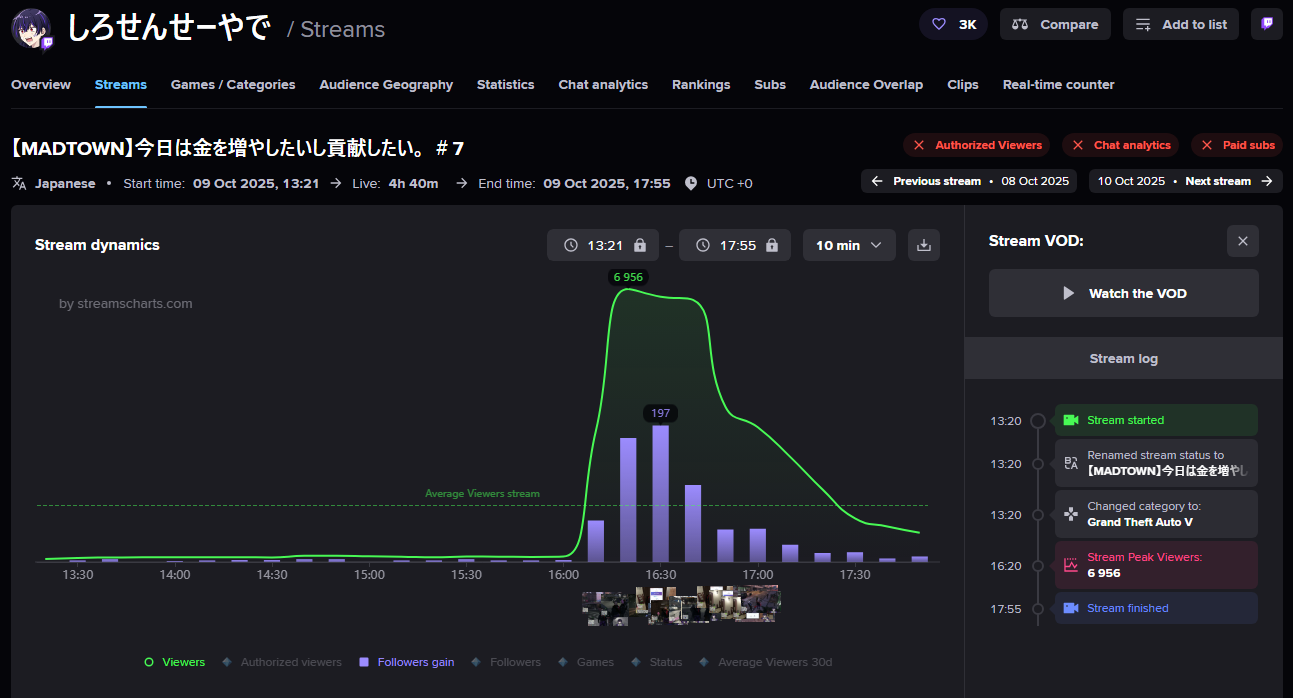This screenshot has height=698, width=1293.
Task: Open the 10 min interval dropdown
Action: pyautogui.click(x=849, y=245)
